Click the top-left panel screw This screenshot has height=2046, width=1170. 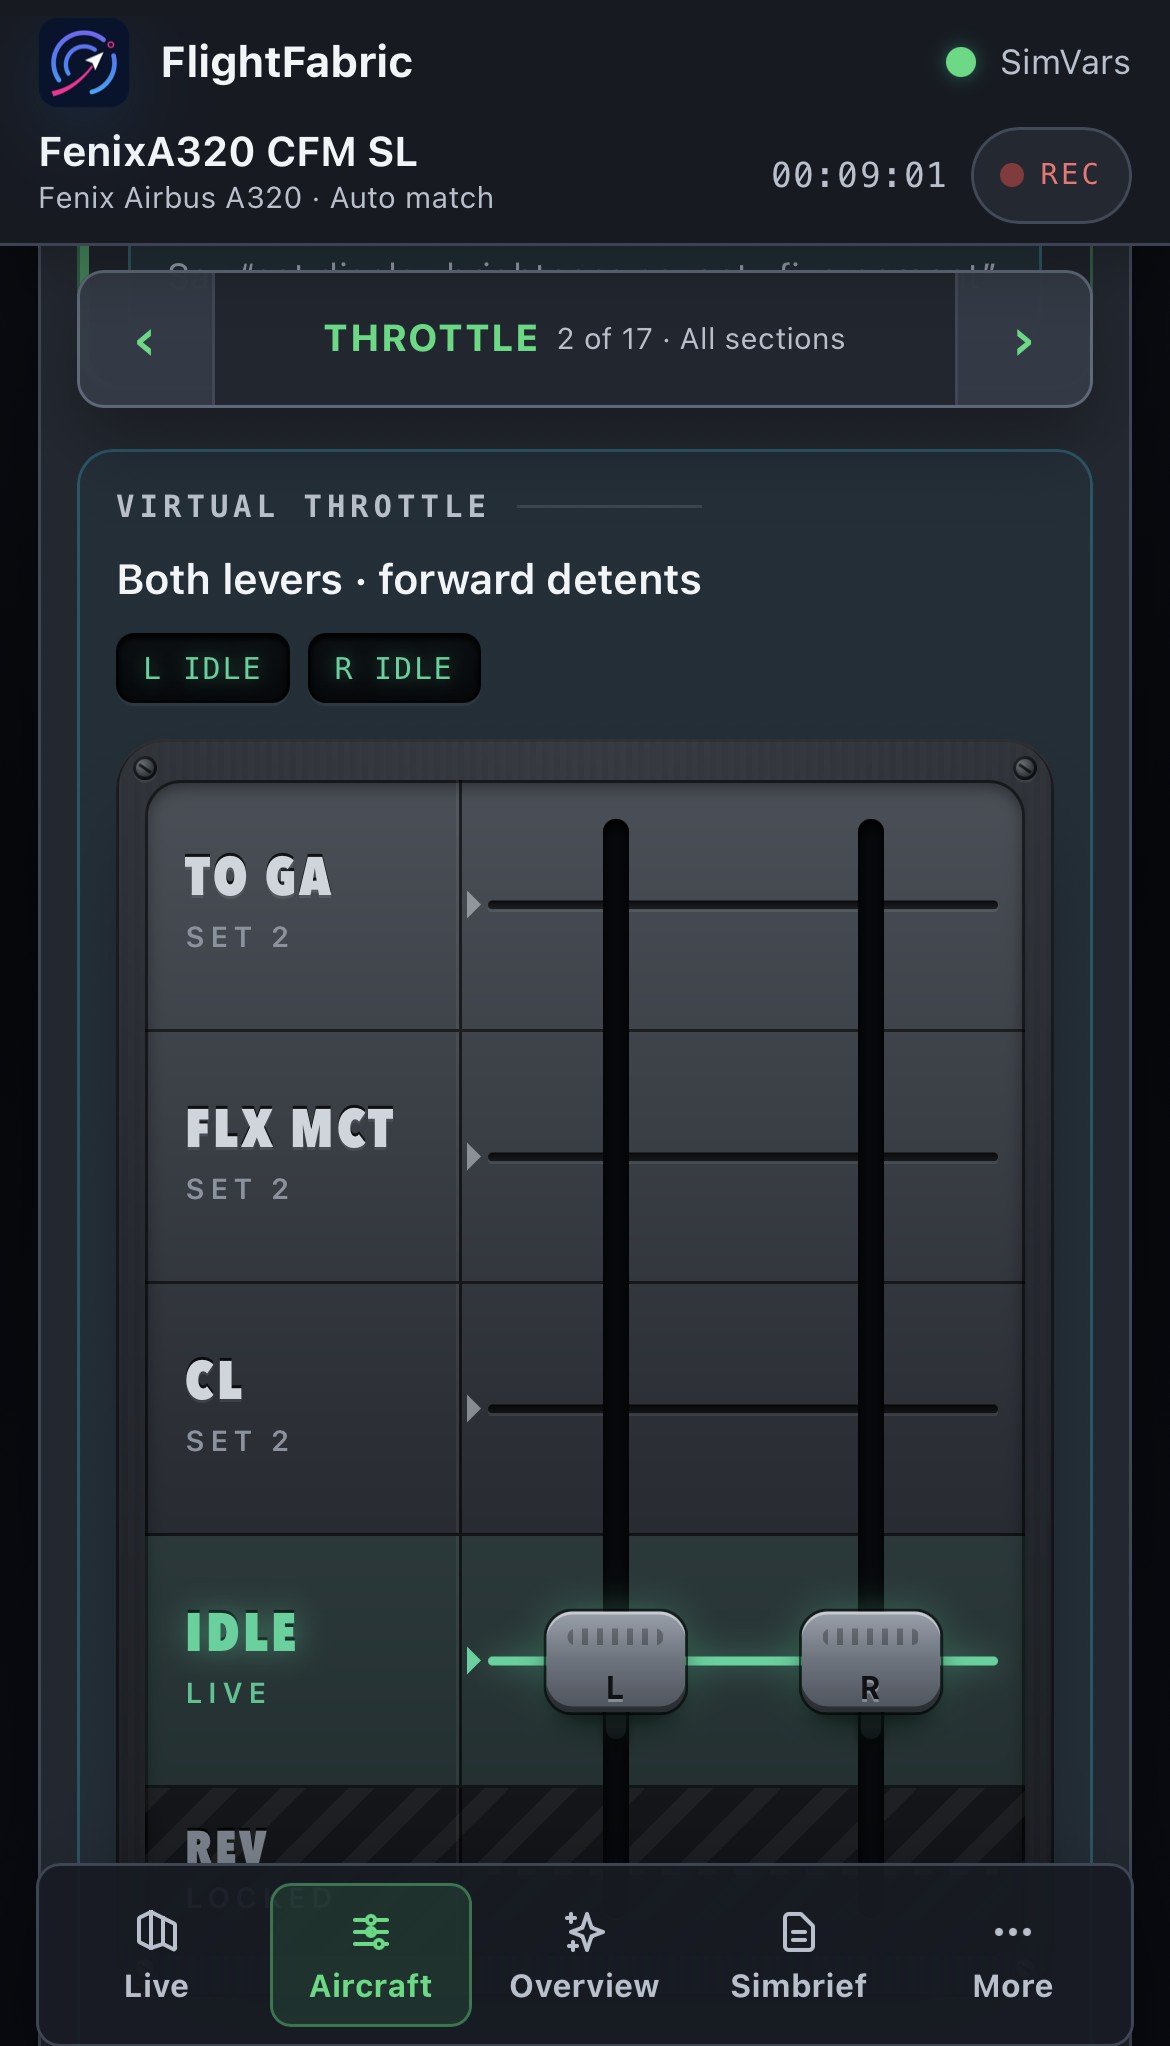coord(145,768)
